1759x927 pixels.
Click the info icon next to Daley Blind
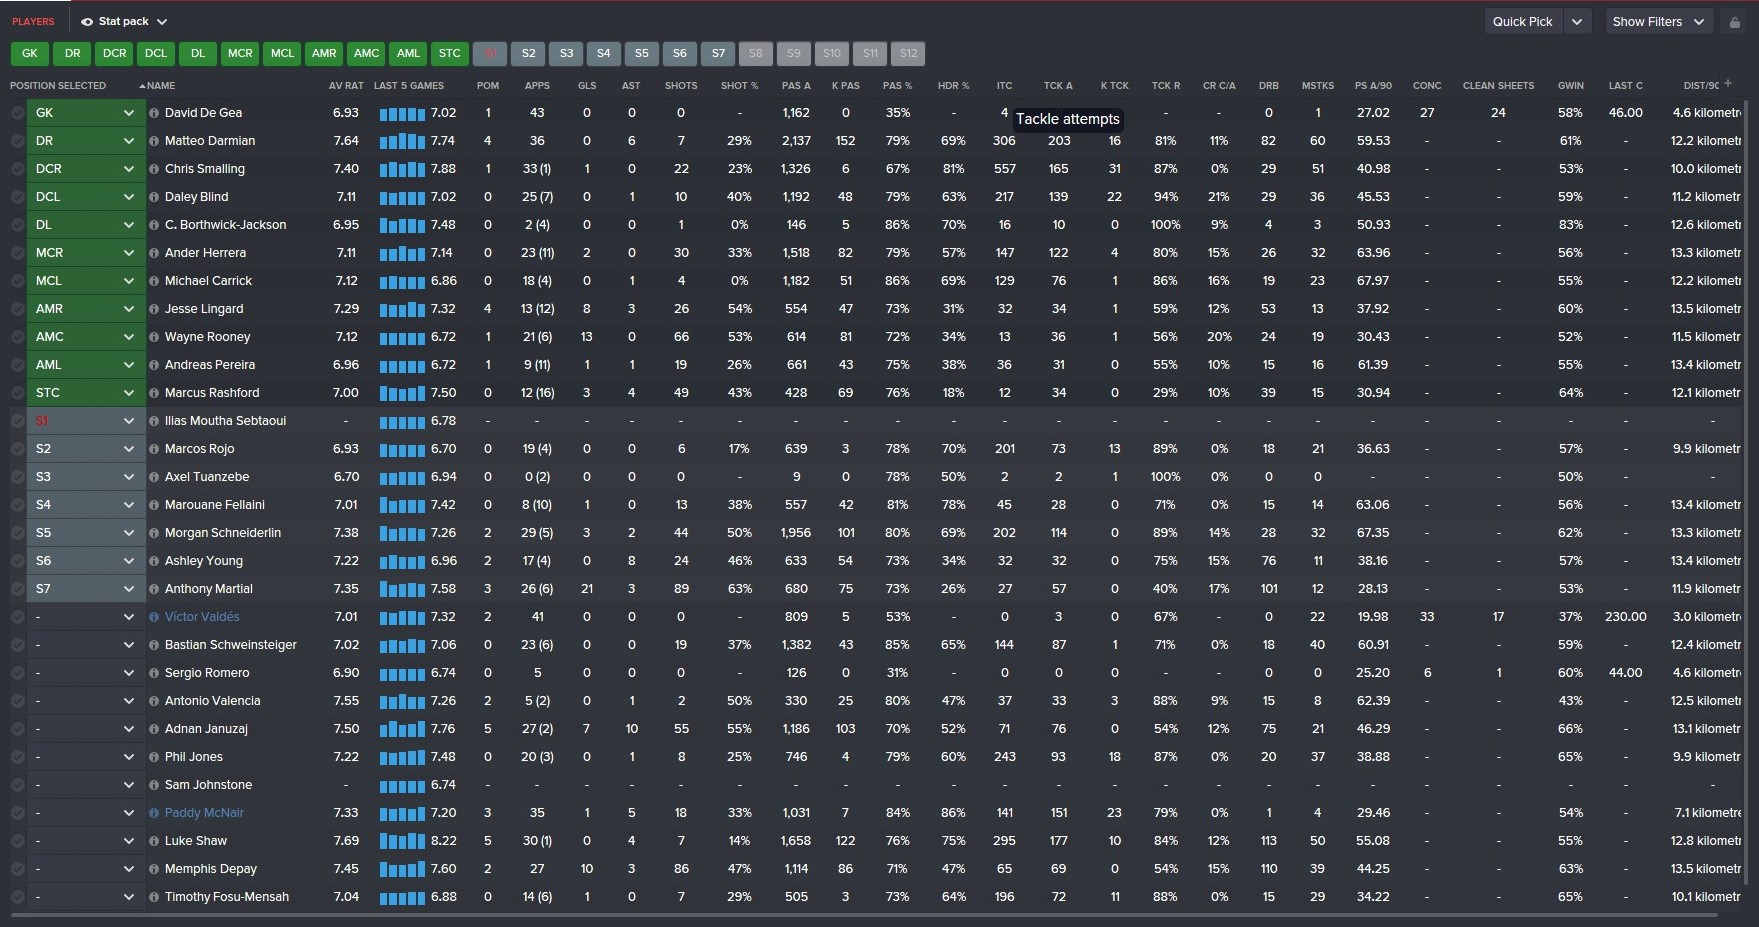click(154, 197)
